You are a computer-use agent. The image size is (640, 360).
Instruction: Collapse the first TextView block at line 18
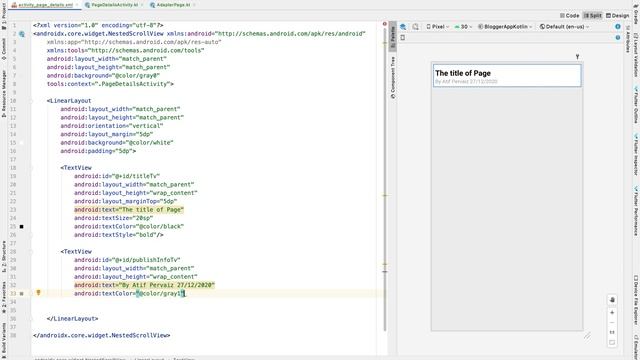tap(31, 168)
